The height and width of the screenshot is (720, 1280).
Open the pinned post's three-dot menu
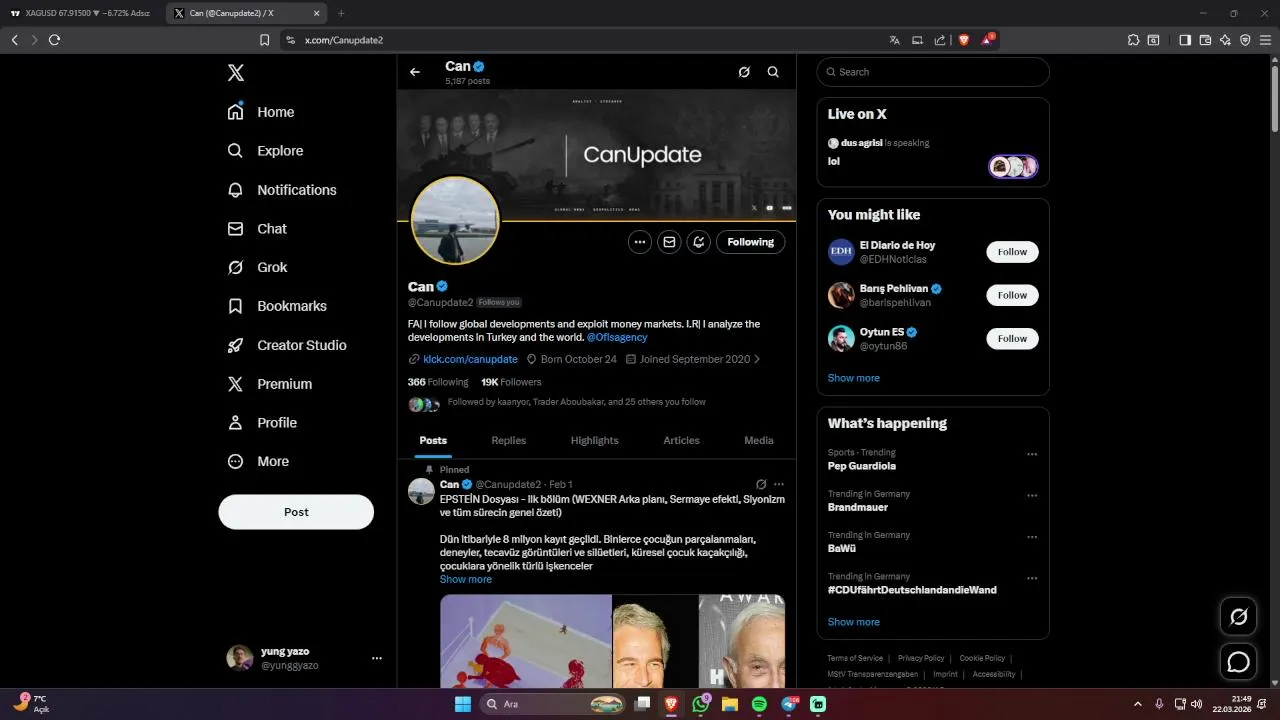pyautogui.click(x=779, y=484)
